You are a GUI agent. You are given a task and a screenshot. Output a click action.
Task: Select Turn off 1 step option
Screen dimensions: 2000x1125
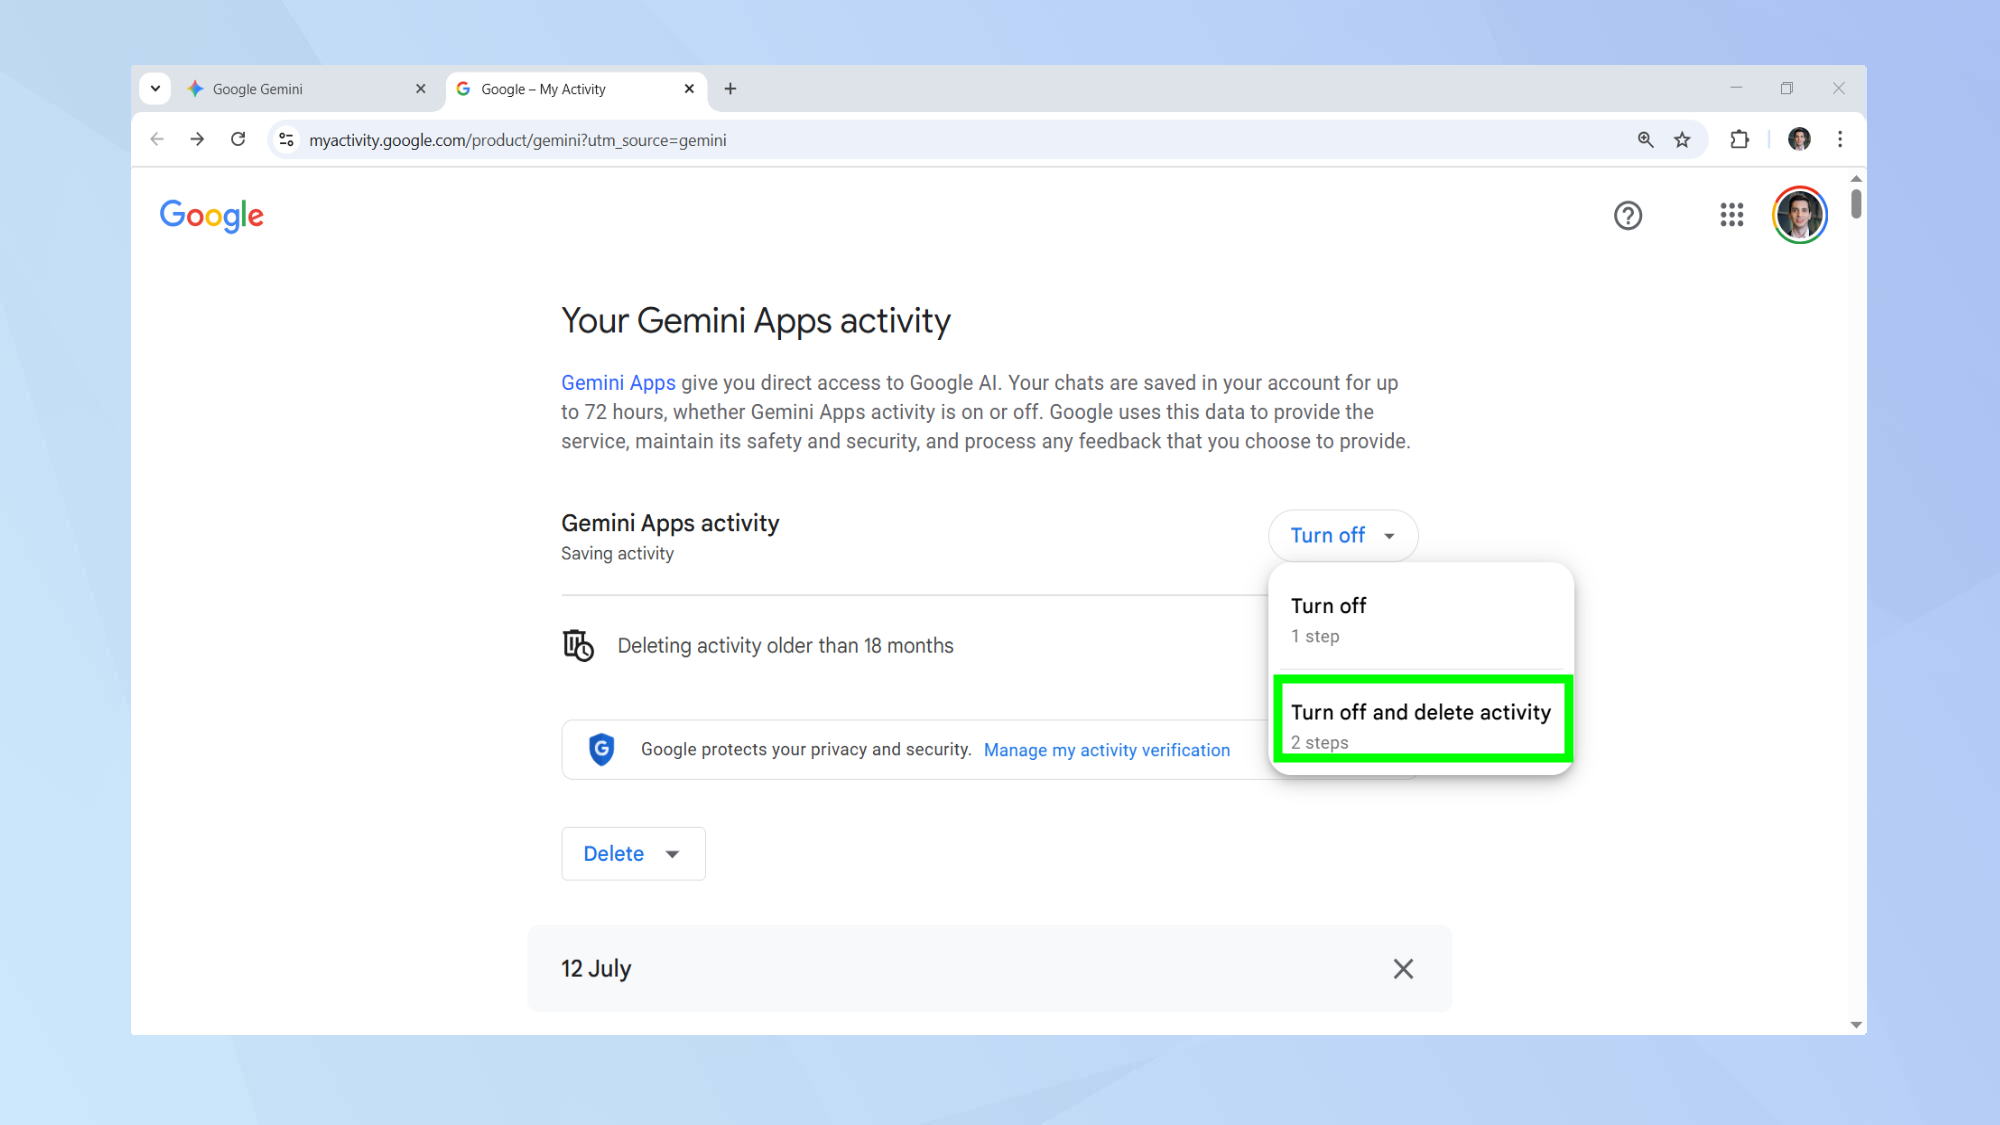1419,620
